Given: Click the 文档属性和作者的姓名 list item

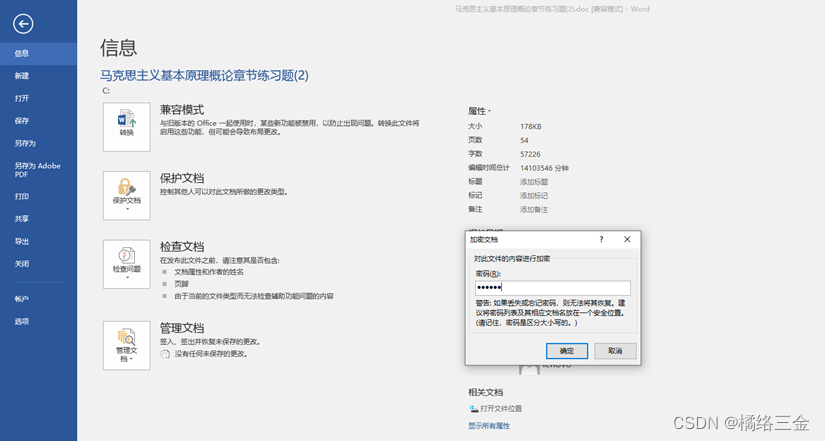Looking at the screenshot, I should click(209, 272).
